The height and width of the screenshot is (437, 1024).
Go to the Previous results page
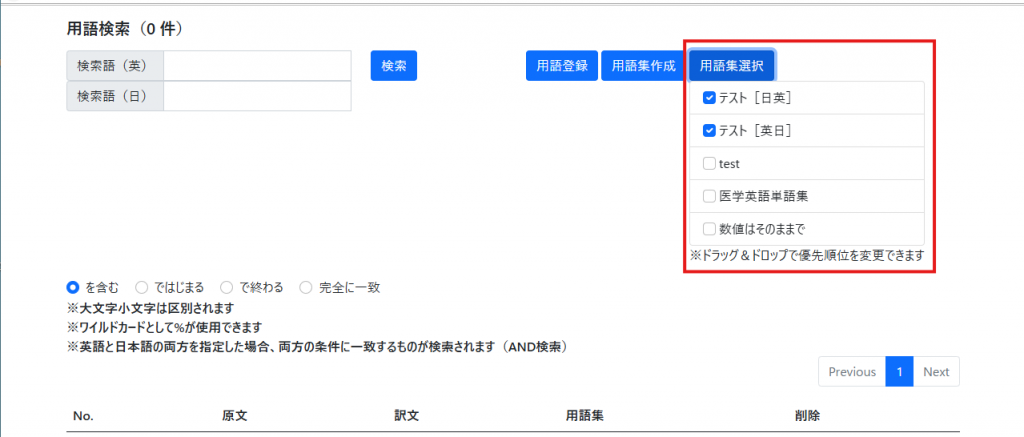852,372
